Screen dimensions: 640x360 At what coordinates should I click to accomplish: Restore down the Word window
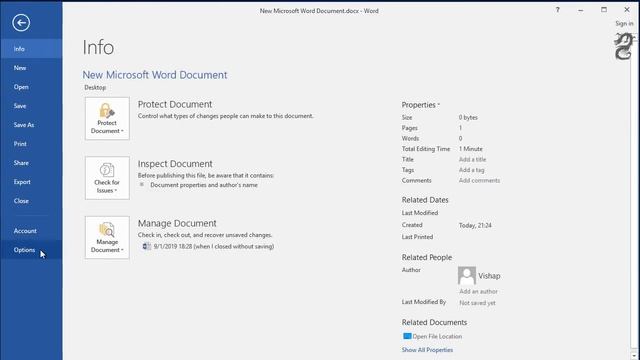(x=604, y=10)
